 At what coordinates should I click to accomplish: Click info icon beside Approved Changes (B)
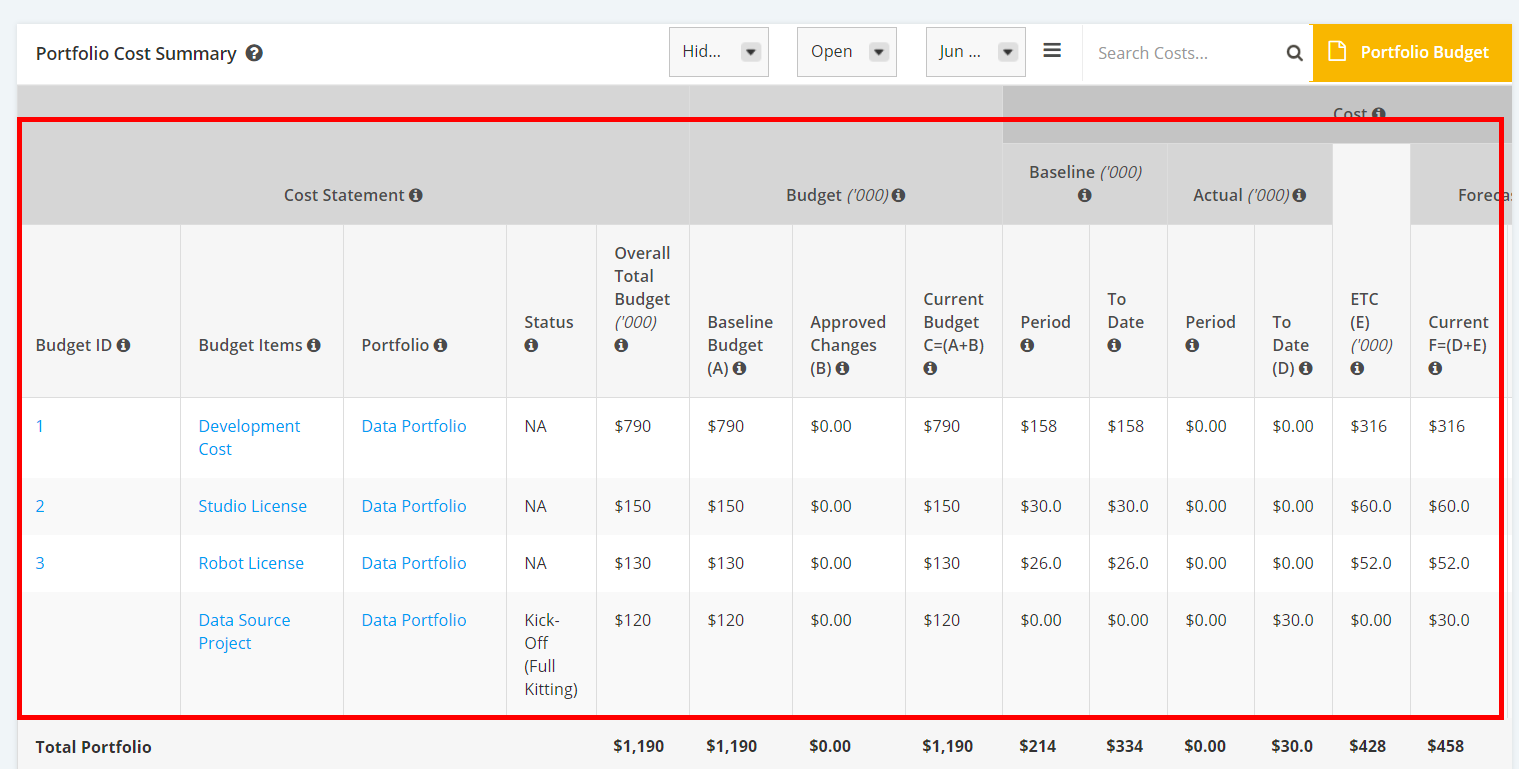point(842,368)
